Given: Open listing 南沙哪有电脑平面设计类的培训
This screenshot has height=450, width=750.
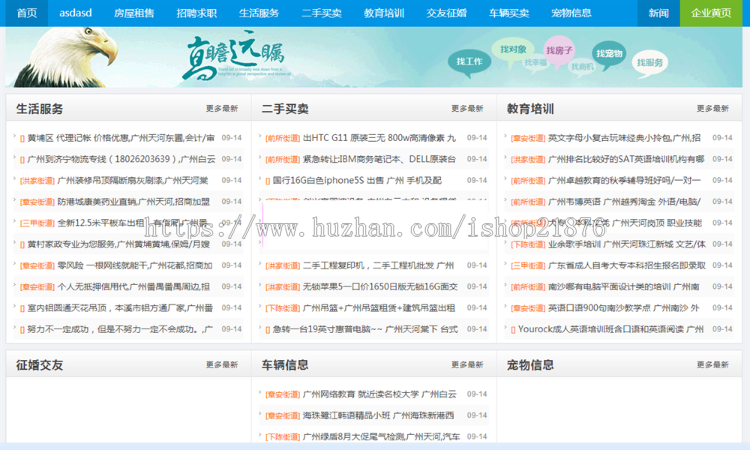Looking at the screenshot, I should (624, 286).
